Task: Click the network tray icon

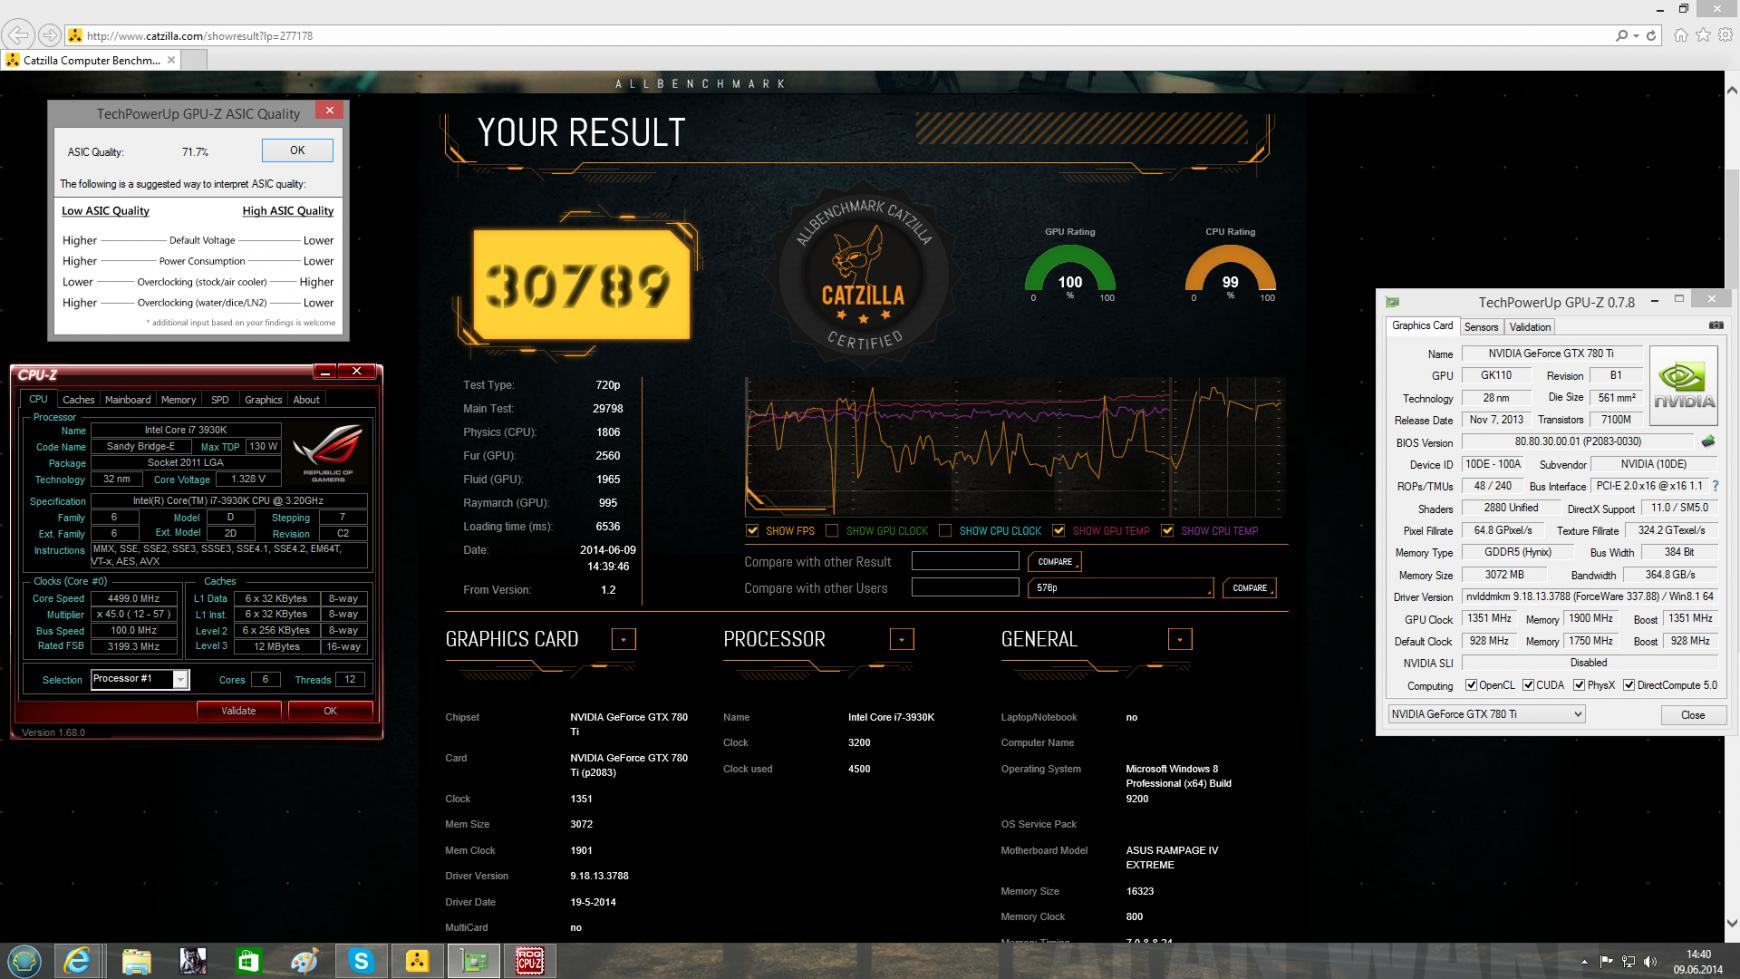Action: tap(1628, 961)
